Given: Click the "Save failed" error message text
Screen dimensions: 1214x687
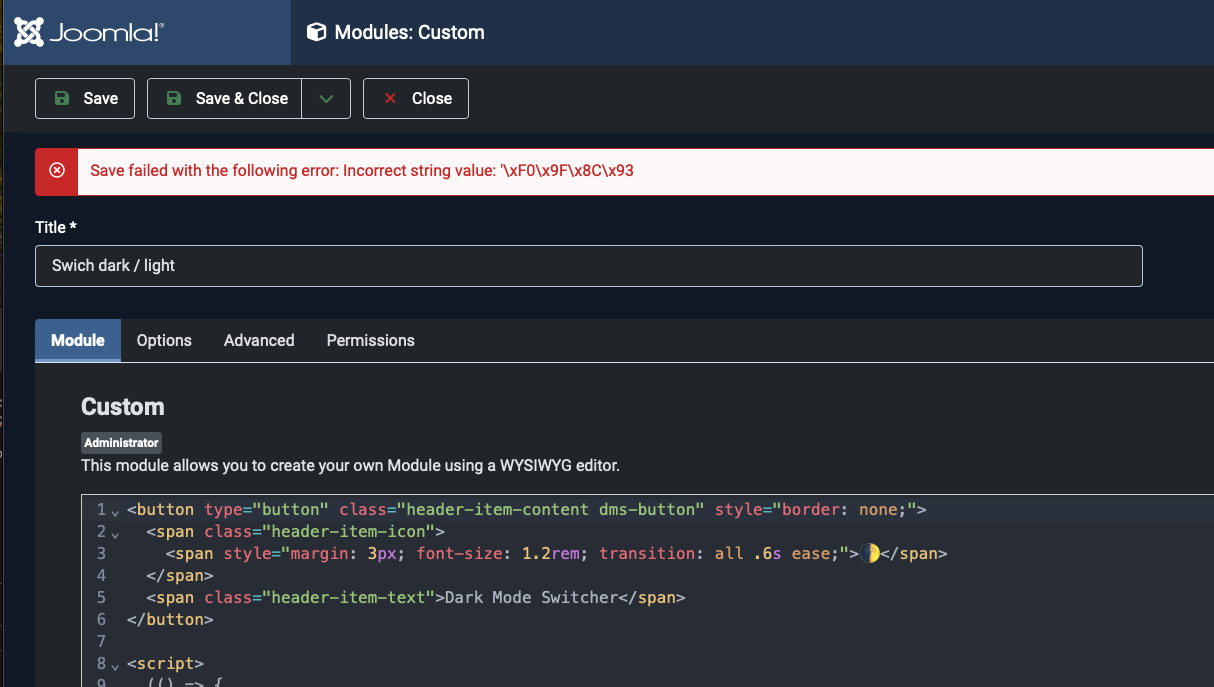Looking at the screenshot, I should (362, 171).
